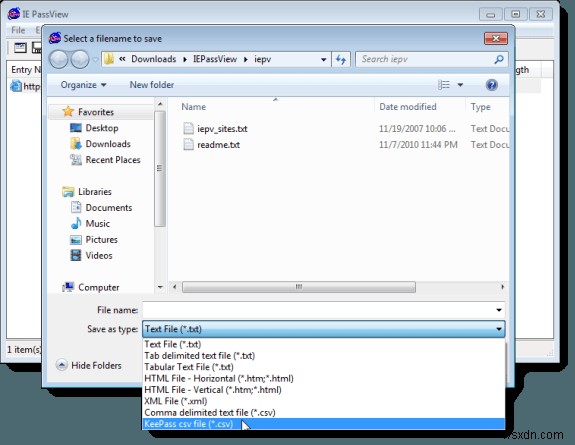Open Libraries in navigation pane
This screenshot has width=575, height=445.
[95, 192]
